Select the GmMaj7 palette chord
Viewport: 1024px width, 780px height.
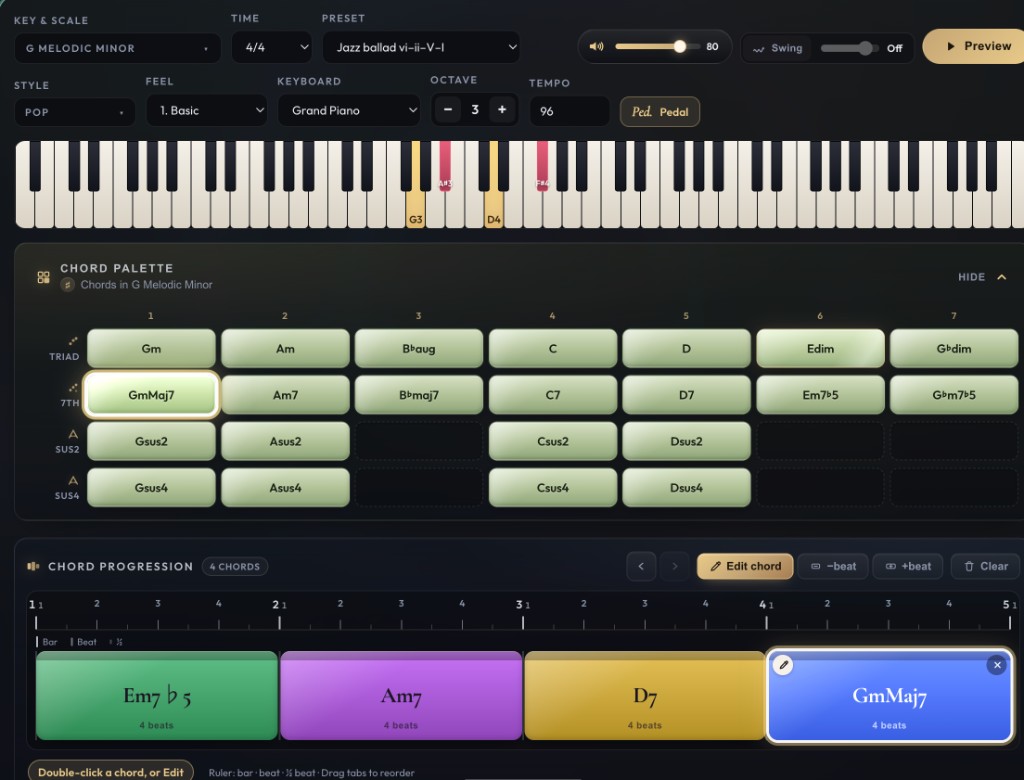[151, 395]
